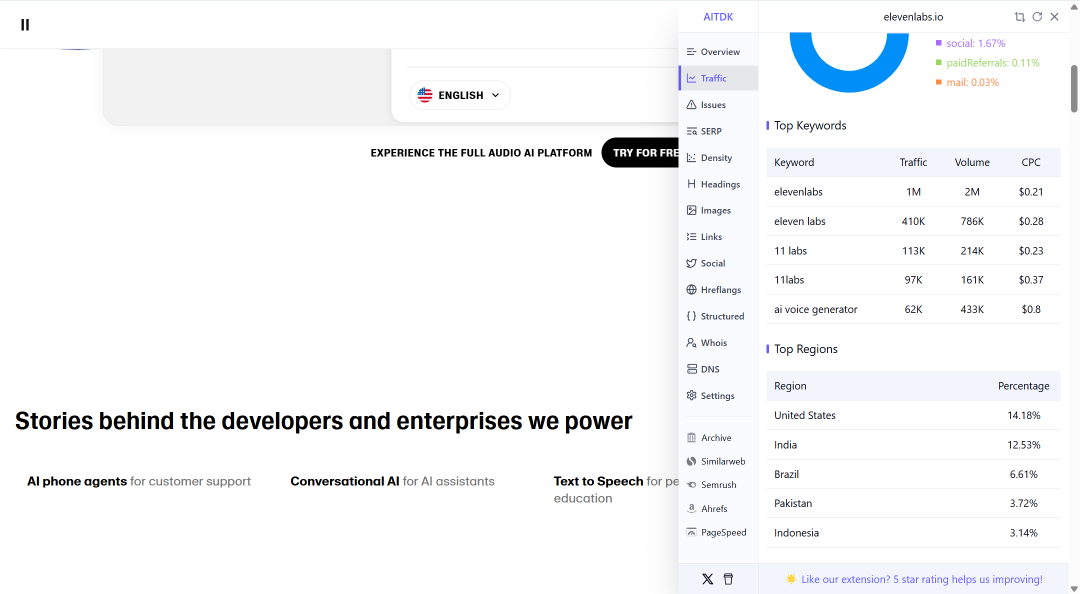1080x594 pixels.
Task: Open the Density chart icon
Action: click(x=691, y=158)
